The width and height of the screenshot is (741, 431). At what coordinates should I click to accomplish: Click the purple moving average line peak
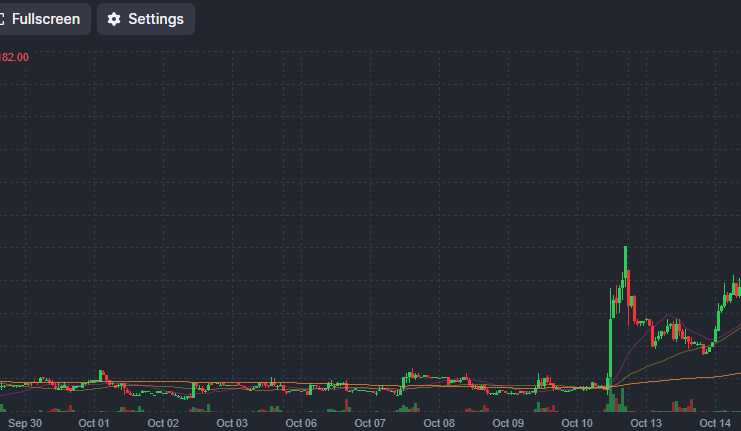point(666,316)
